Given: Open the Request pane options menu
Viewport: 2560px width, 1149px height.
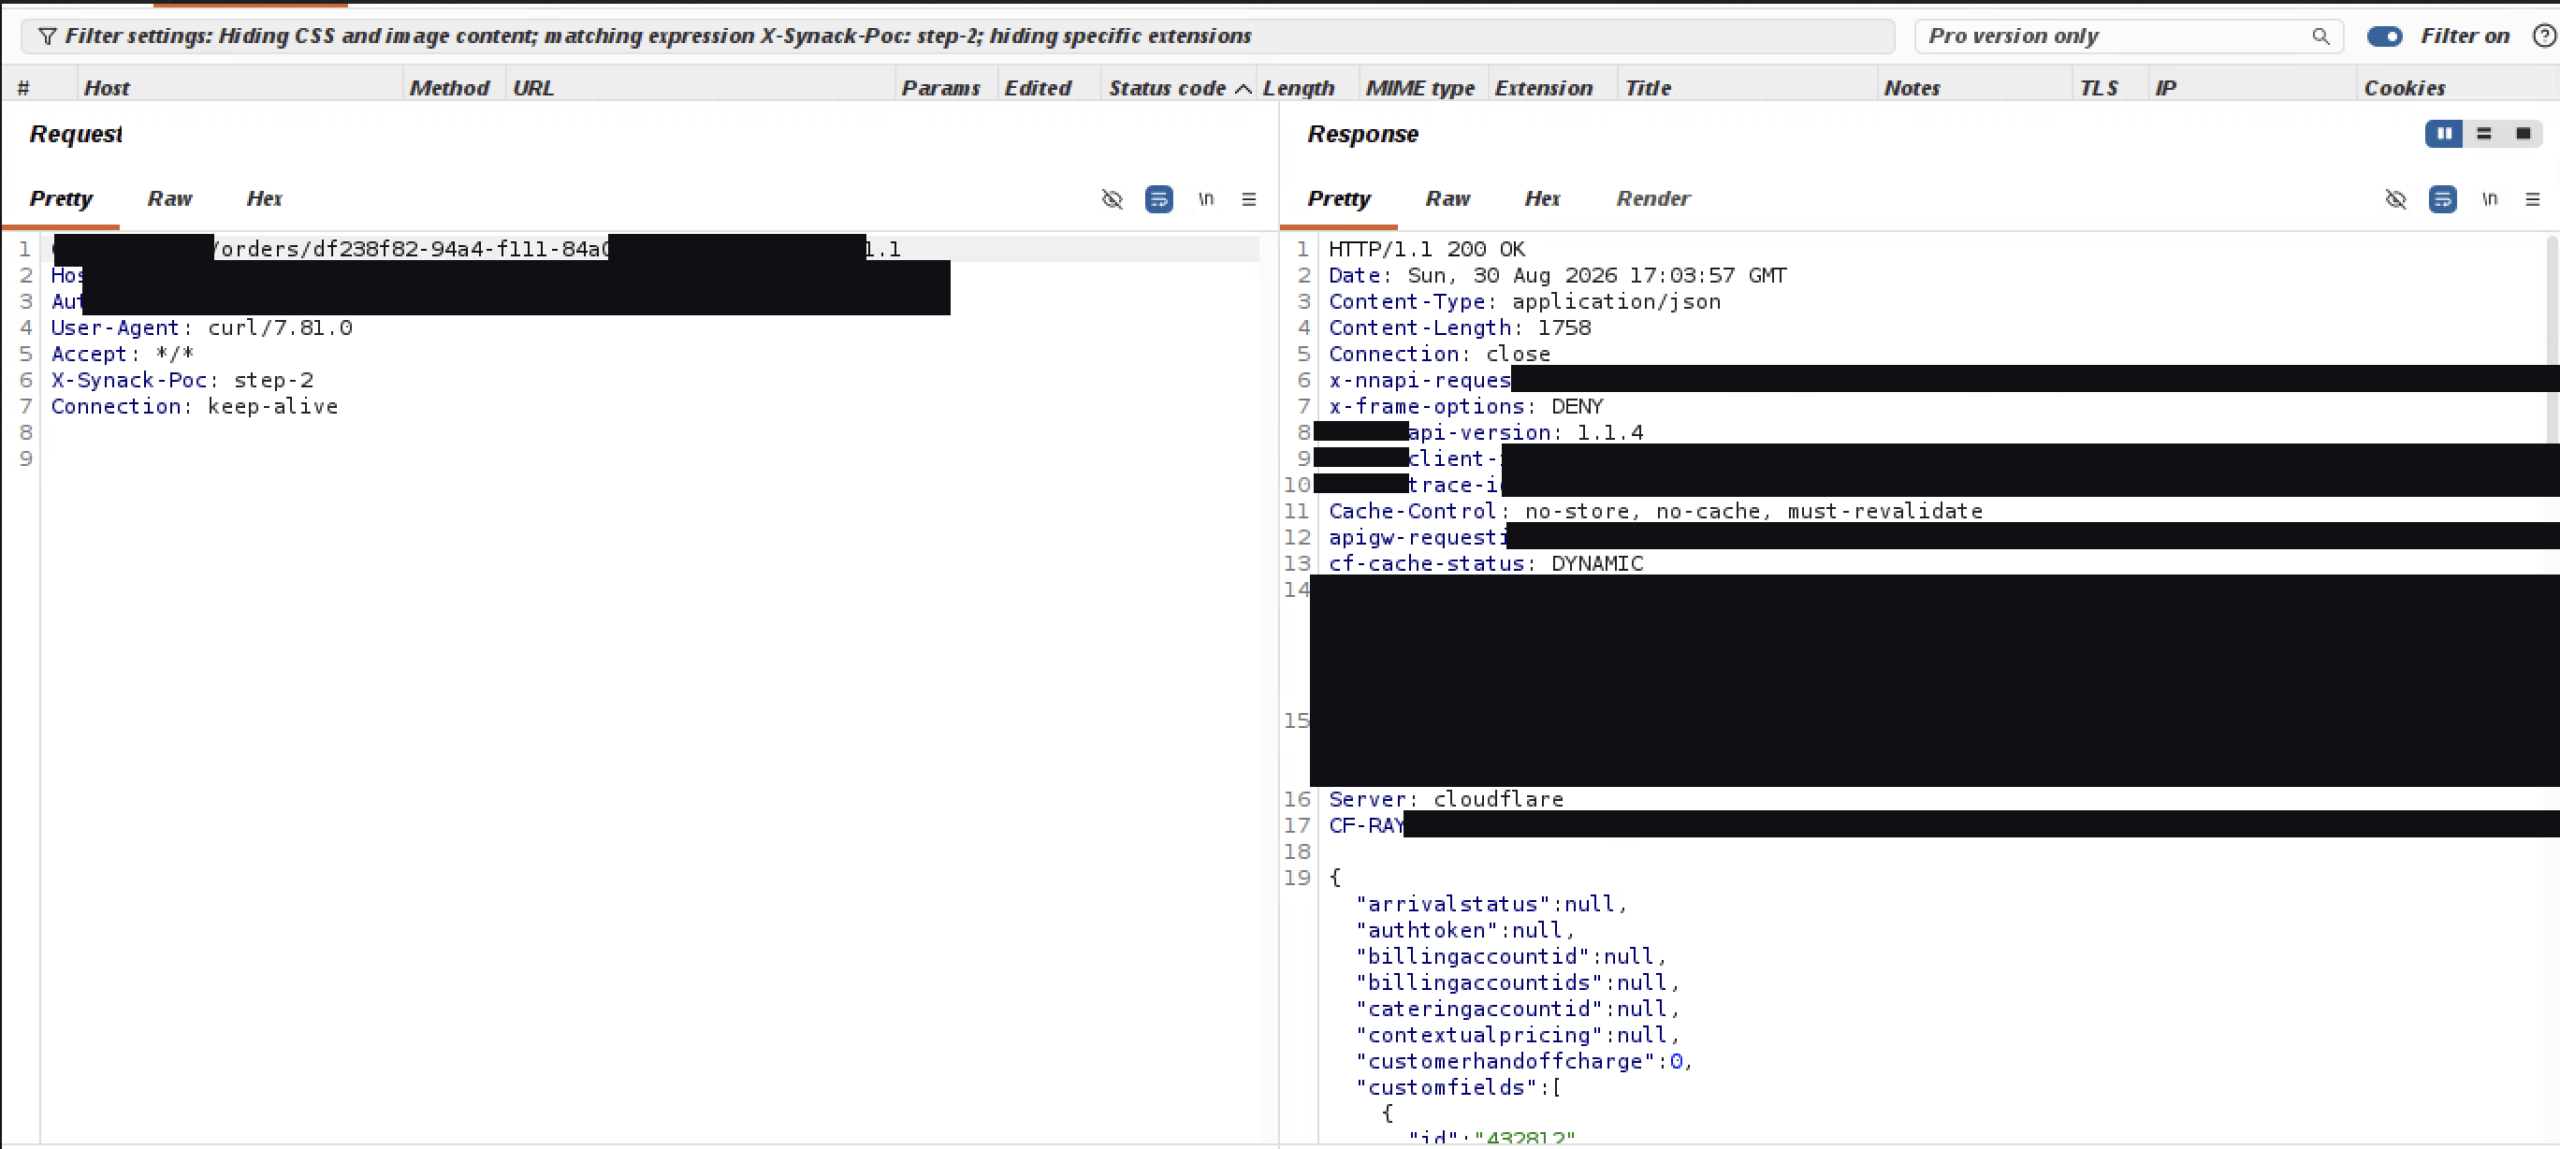Looking at the screenshot, I should point(1249,199).
